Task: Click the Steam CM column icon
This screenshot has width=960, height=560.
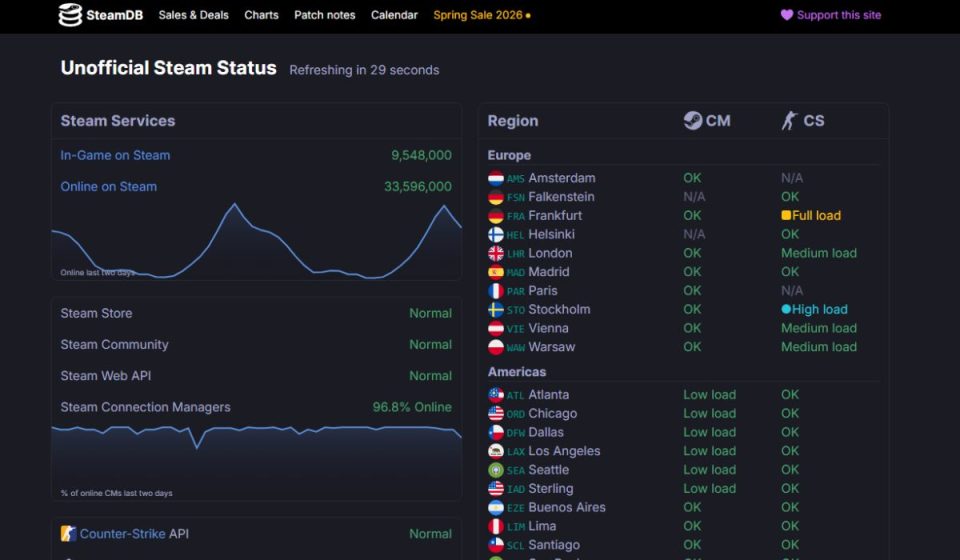Action: 692,121
